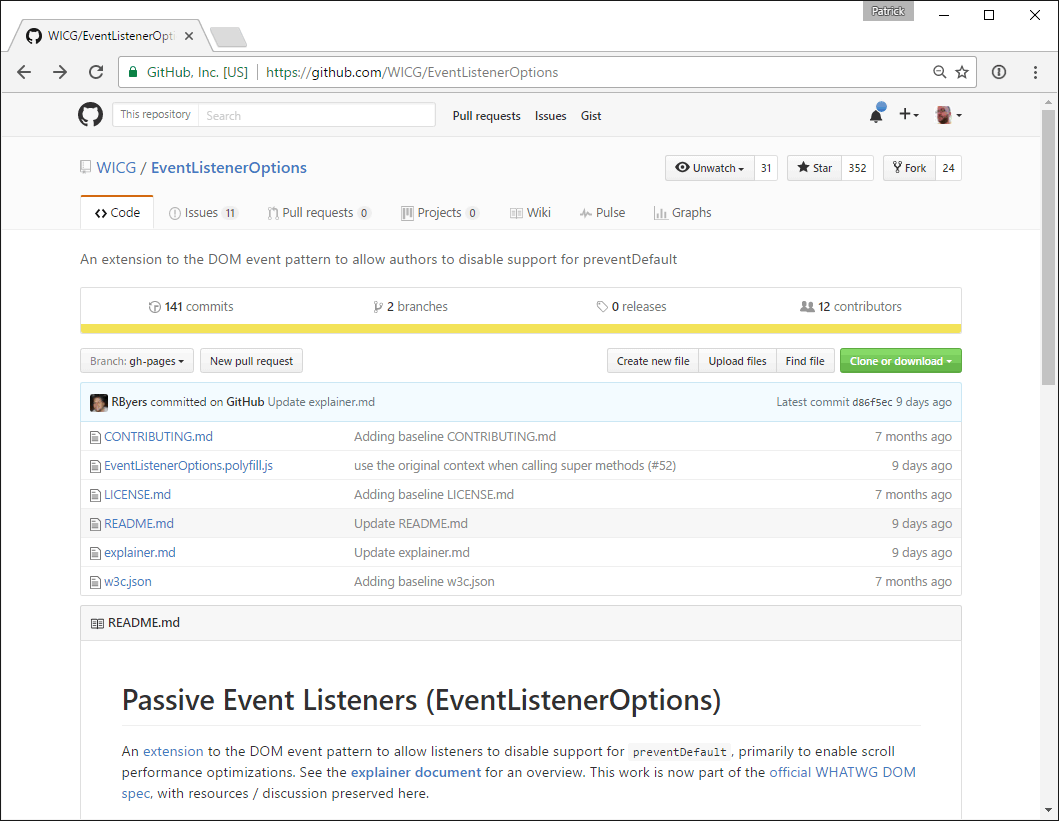Bookmark page with the star icon
Viewport: 1059px width, 821px height.
point(962,72)
